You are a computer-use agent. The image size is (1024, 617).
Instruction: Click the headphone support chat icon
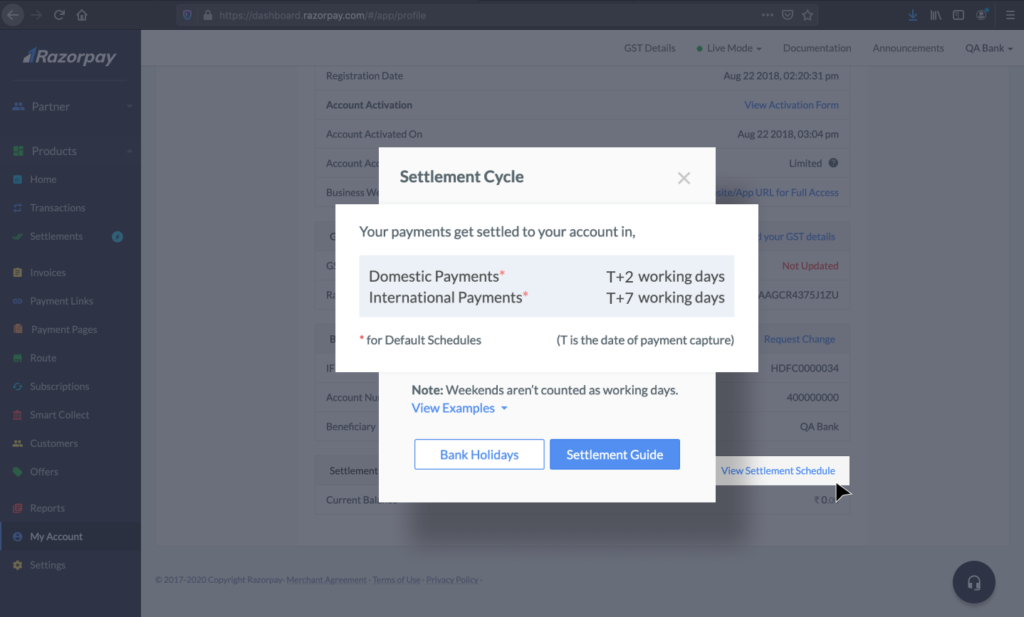pos(974,582)
